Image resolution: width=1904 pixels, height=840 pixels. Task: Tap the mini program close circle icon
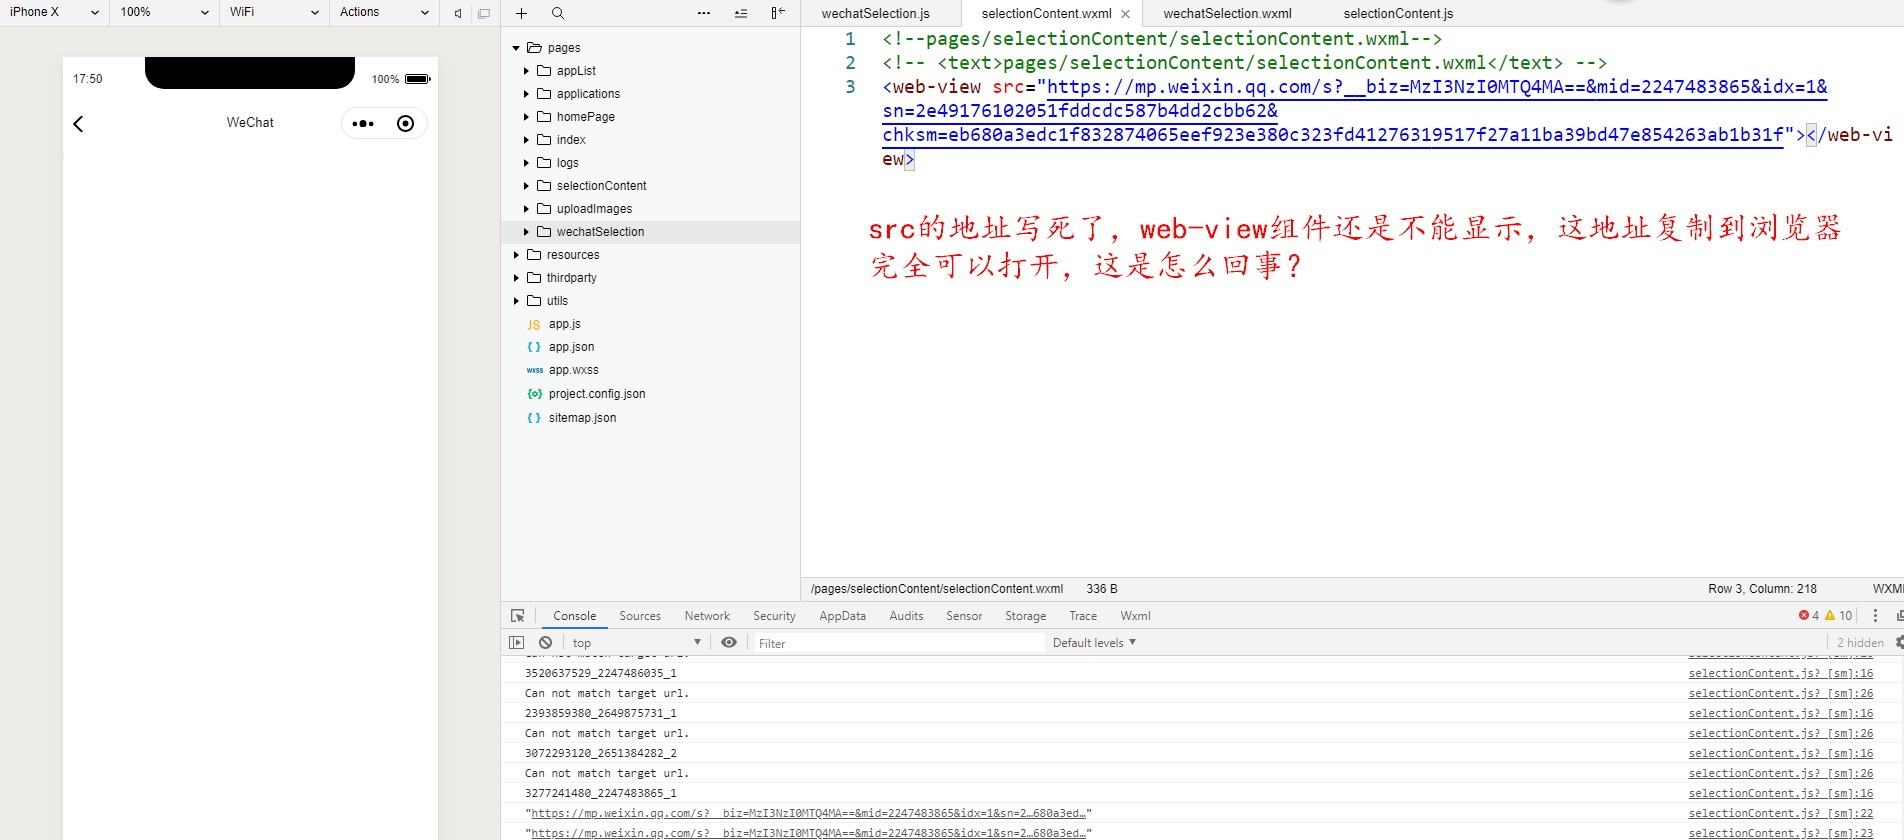coord(405,124)
